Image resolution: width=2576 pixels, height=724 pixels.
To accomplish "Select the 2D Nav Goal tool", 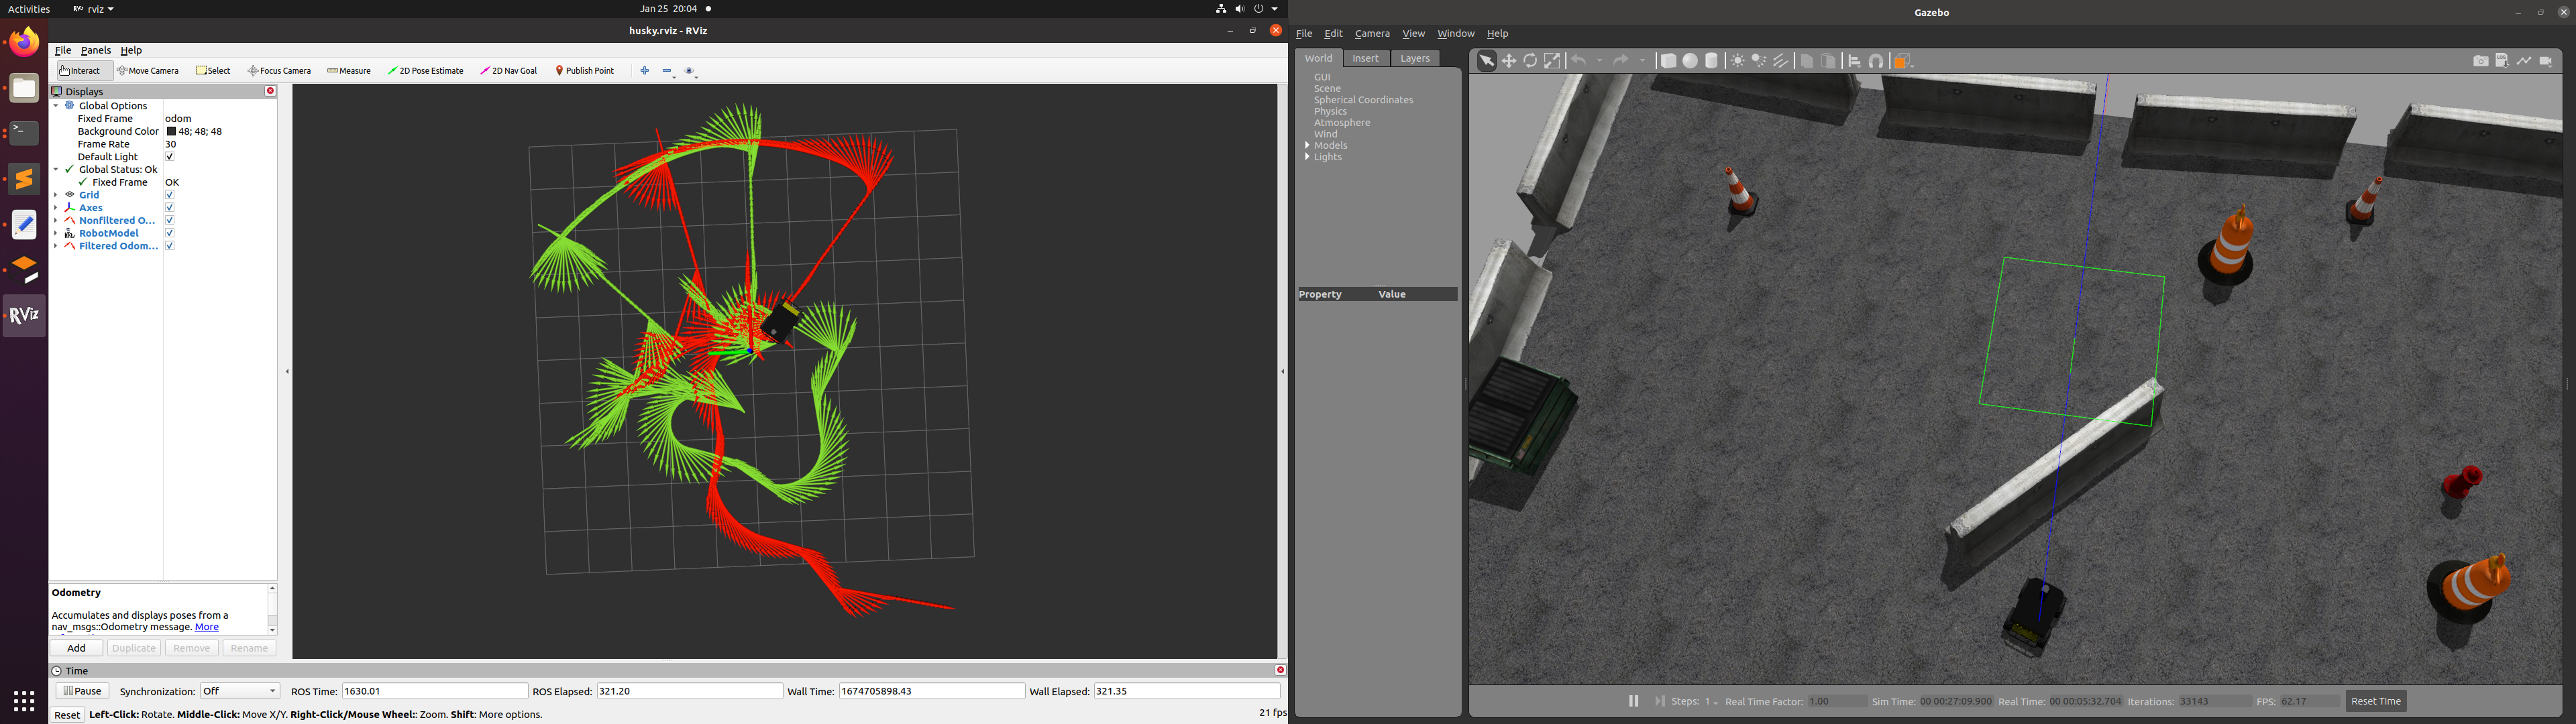I will pyautogui.click(x=509, y=71).
